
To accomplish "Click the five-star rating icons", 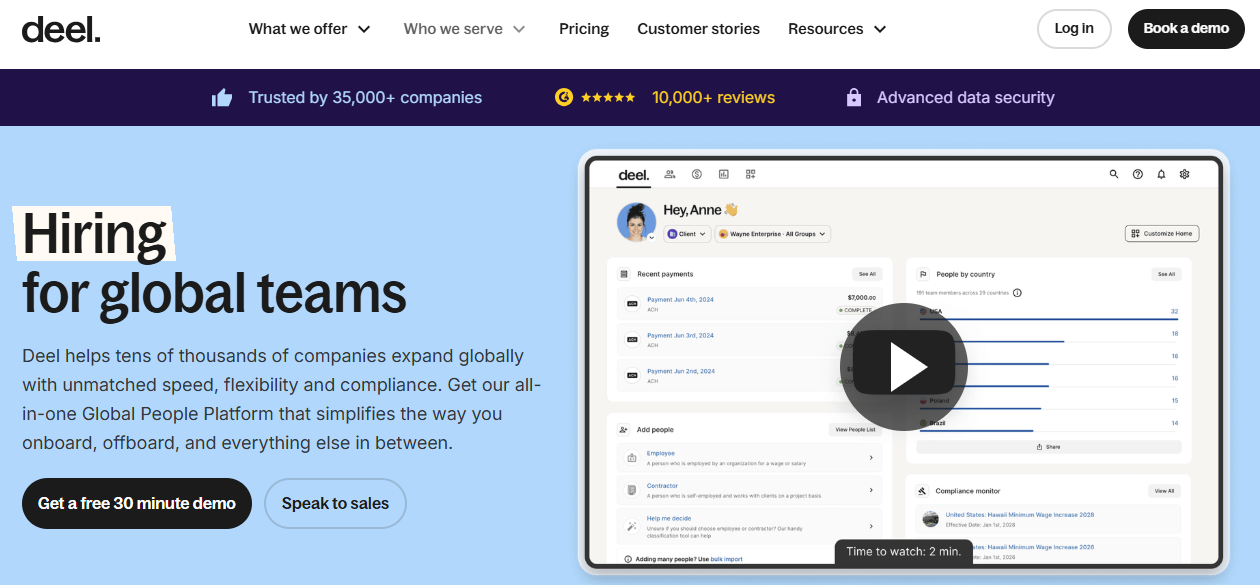I will pyautogui.click(x=608, y=97).
